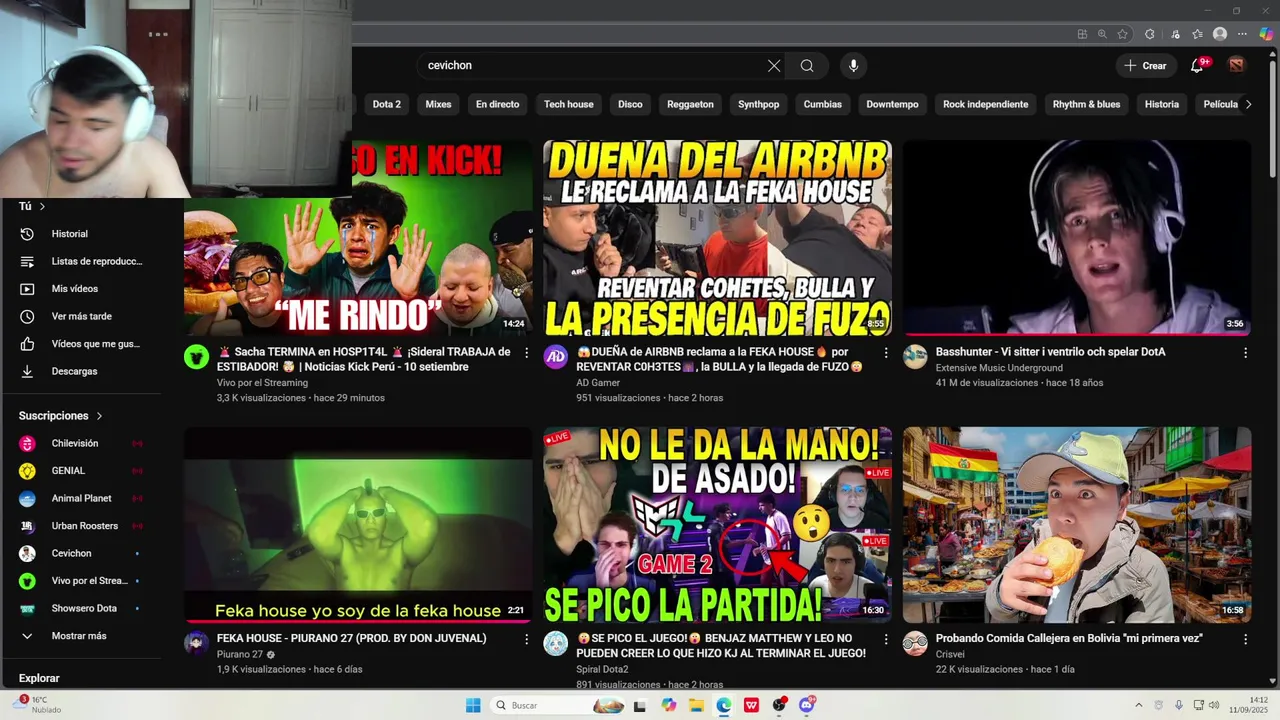Expand the Tú section chevron
This screenshot has height=720, width=1280.
point(42,206)
